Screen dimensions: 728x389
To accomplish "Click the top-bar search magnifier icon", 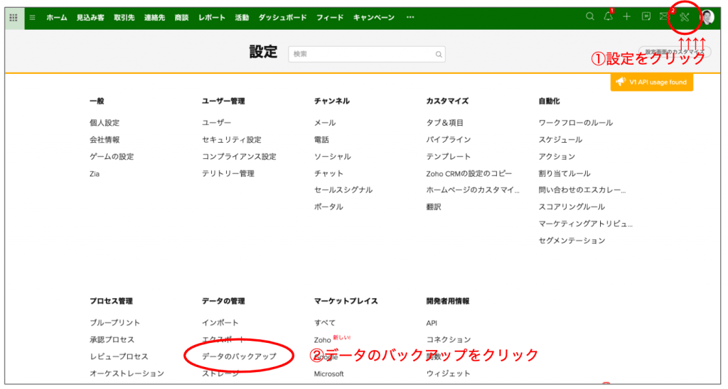I will point(590,17).
